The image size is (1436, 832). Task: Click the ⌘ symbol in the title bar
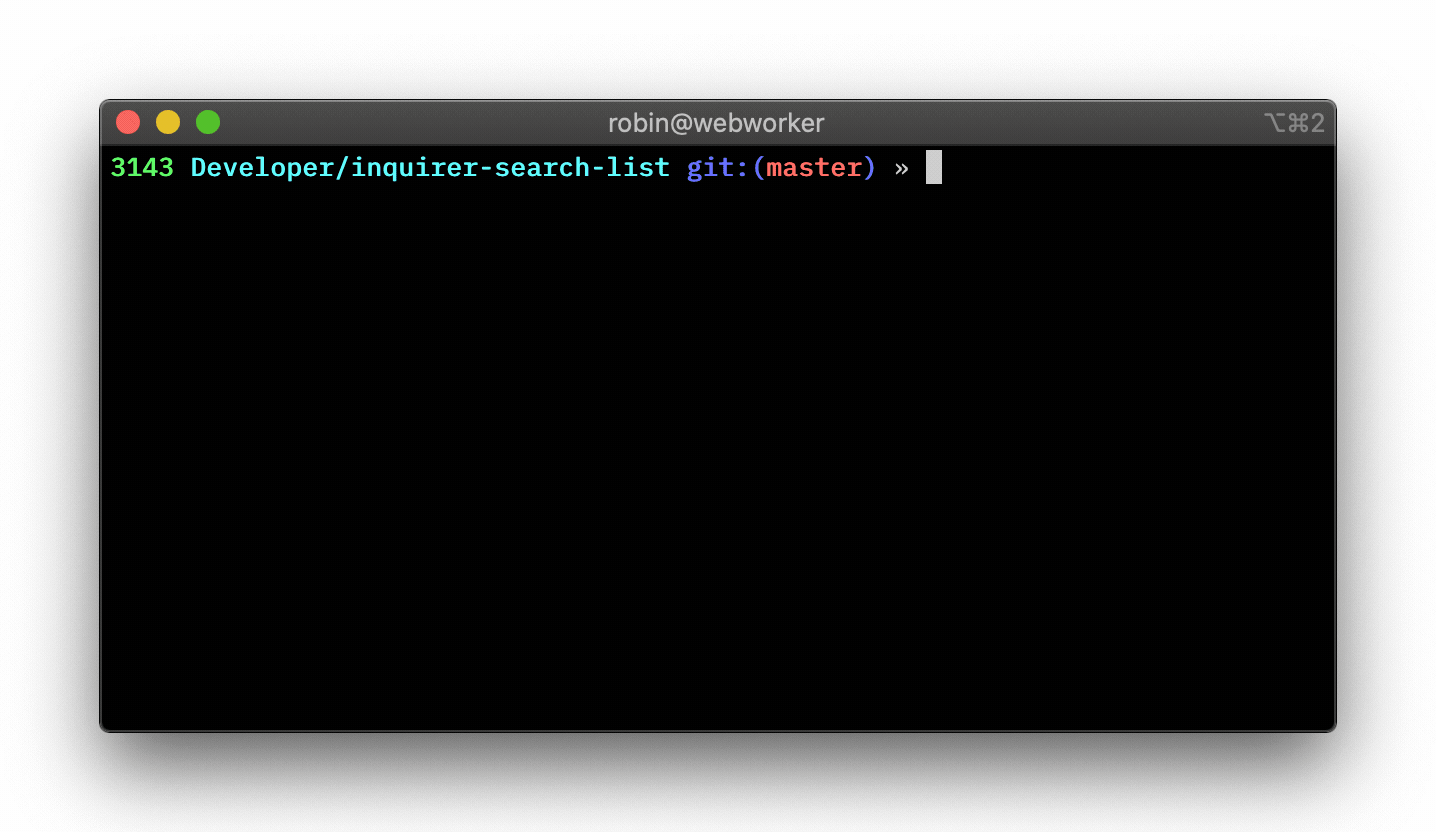[1297, 123]
